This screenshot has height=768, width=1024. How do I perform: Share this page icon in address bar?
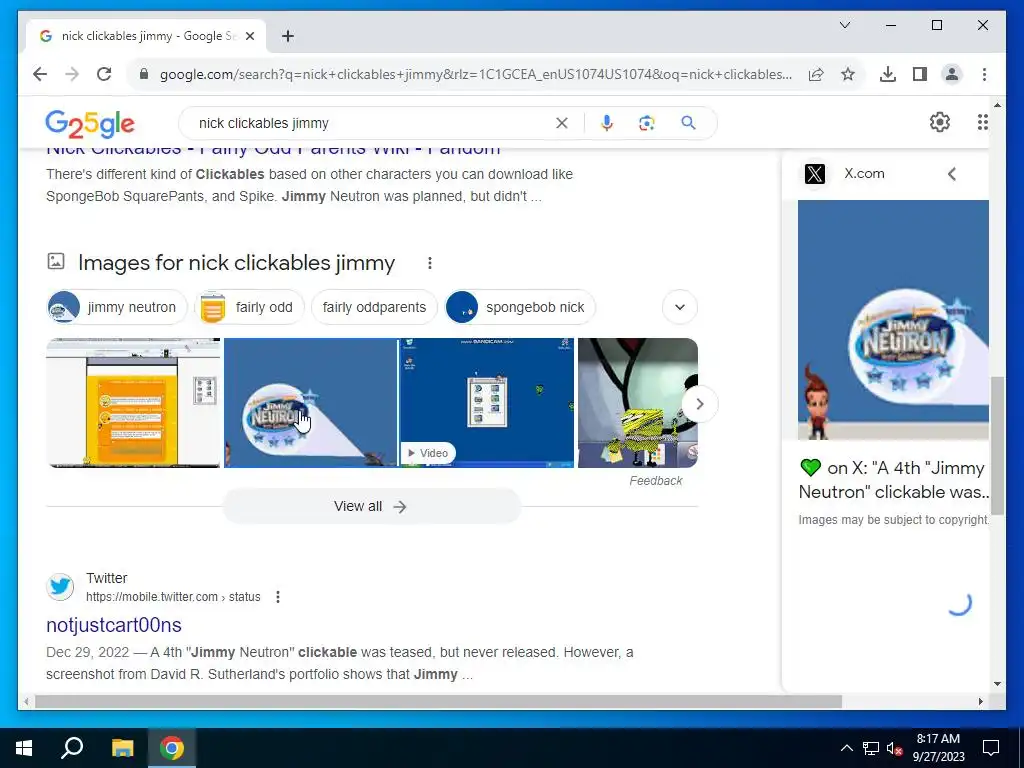tap(816, 74)
